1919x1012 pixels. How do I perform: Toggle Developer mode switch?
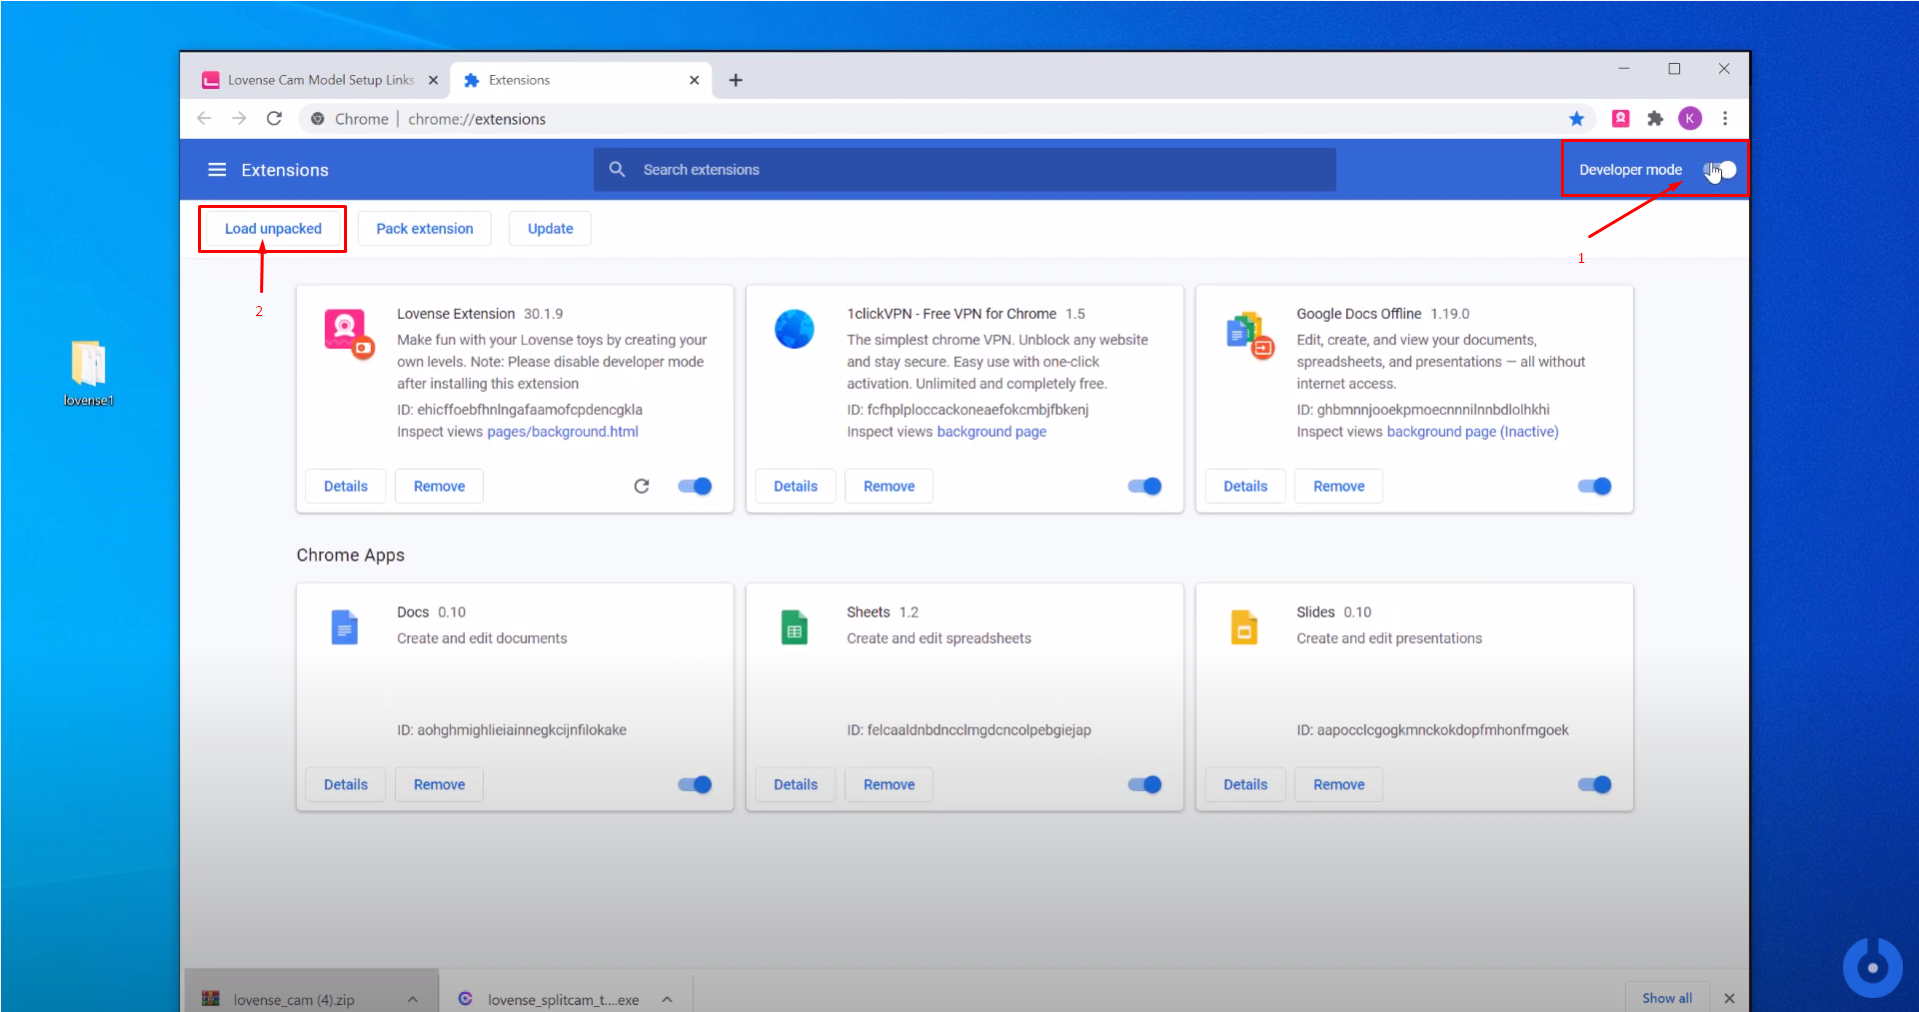(1720, 170)
